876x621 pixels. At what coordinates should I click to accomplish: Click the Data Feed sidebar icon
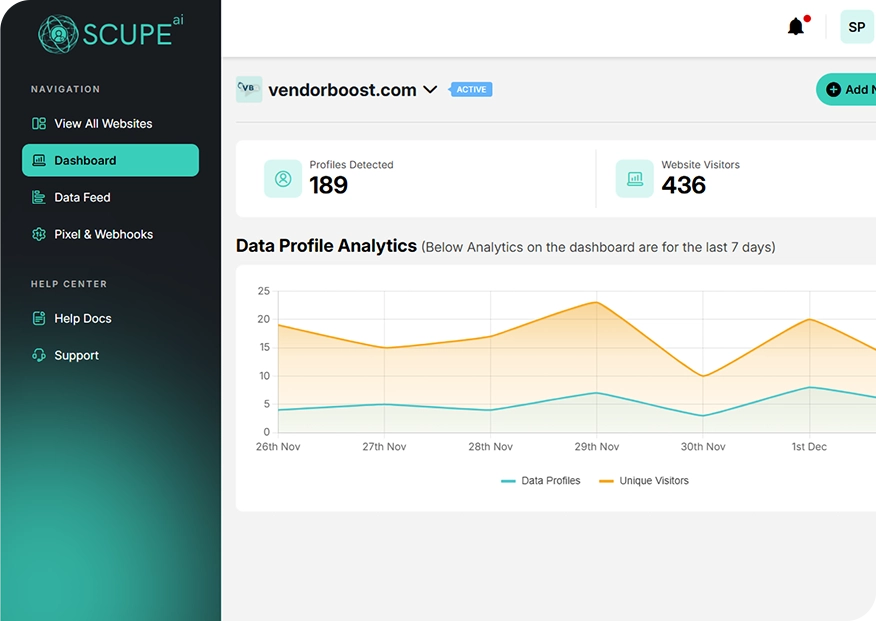point(39,198)
